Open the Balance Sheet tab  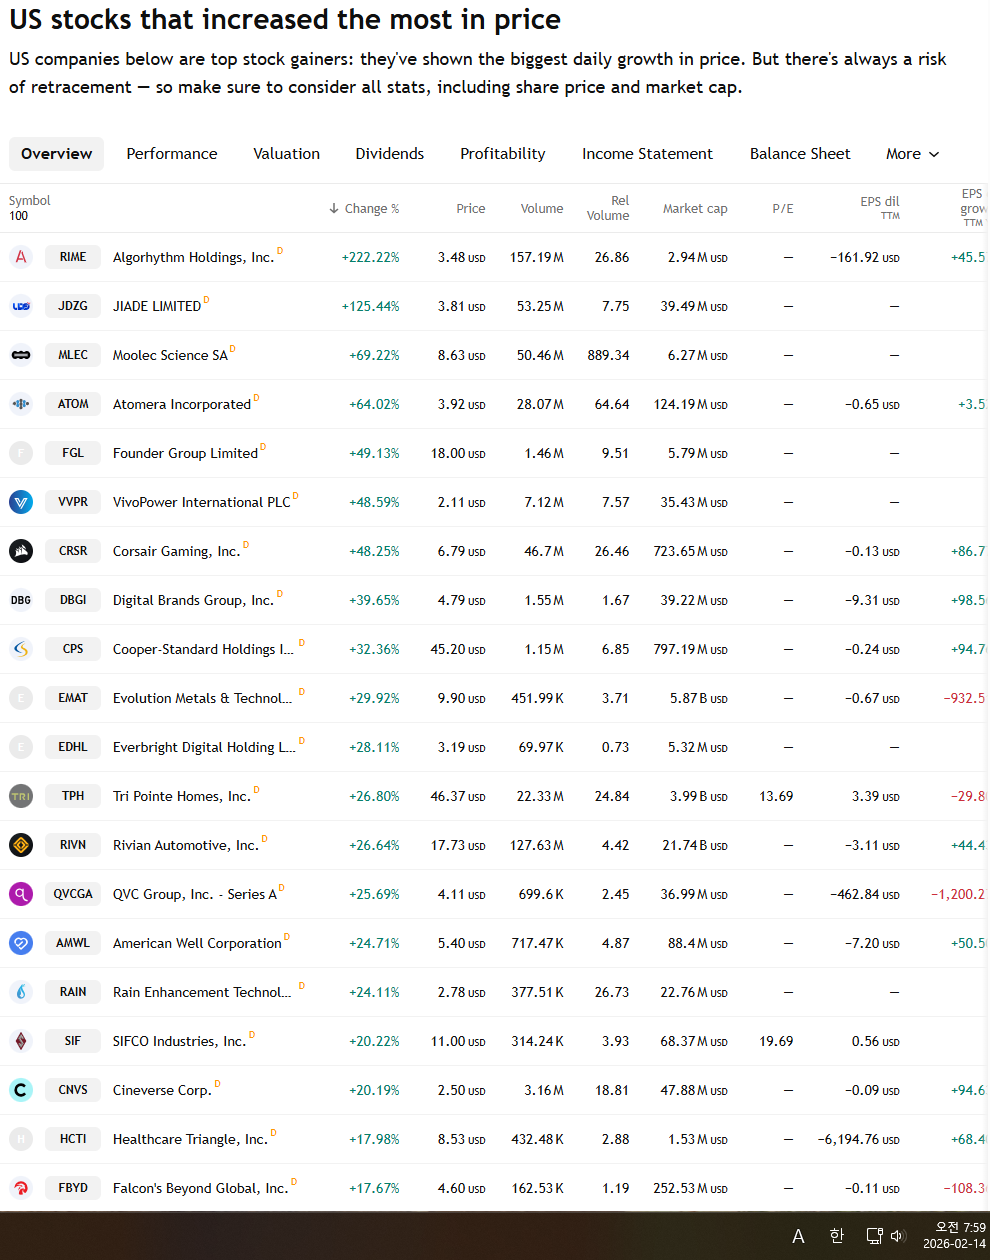800,154
